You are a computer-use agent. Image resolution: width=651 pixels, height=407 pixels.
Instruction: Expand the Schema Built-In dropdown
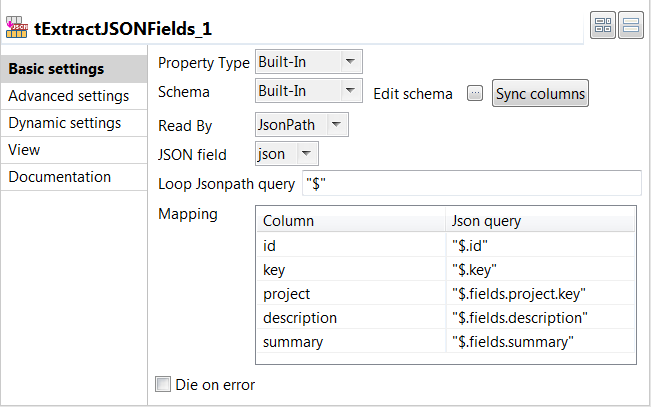point(309,92)
